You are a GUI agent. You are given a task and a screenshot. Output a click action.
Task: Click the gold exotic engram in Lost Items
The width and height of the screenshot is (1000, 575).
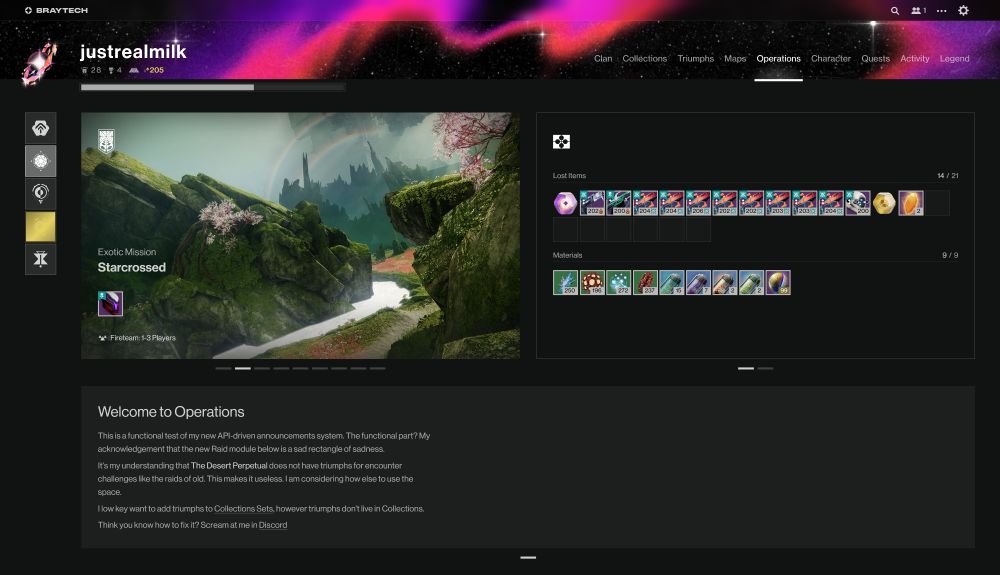point(885,203)
